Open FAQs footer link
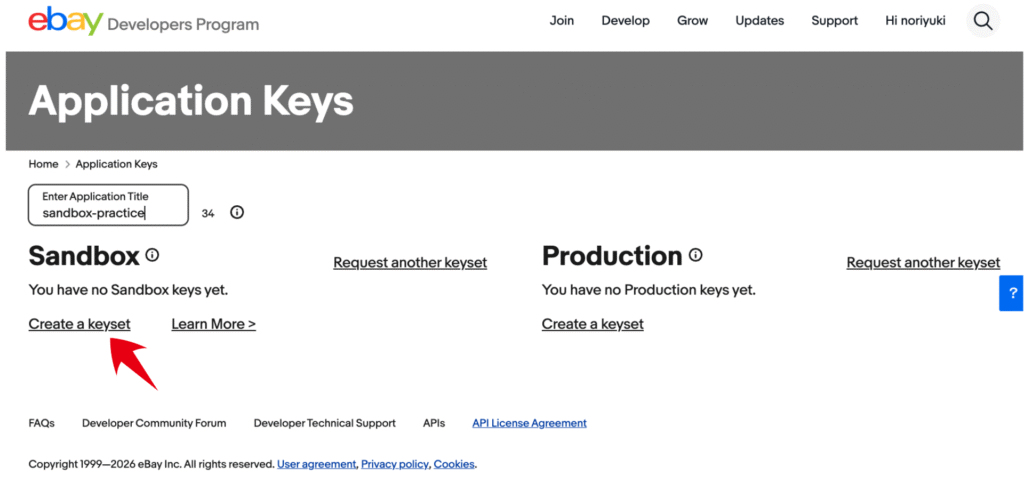Image resolution: width=1024 pixels, height=499 pixels. pos(42,423)
